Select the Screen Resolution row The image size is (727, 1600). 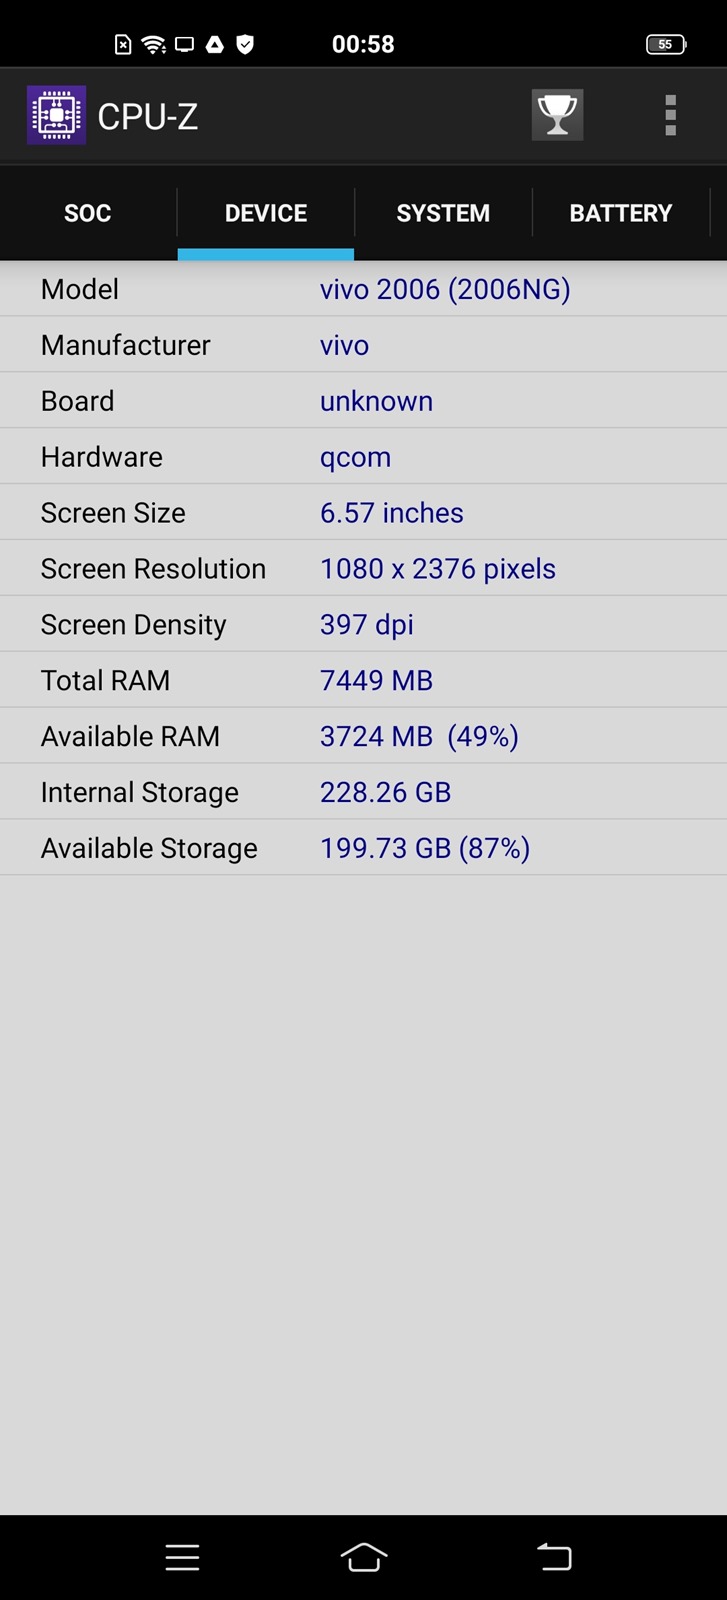pyautogui.click(x=363, y=568)
